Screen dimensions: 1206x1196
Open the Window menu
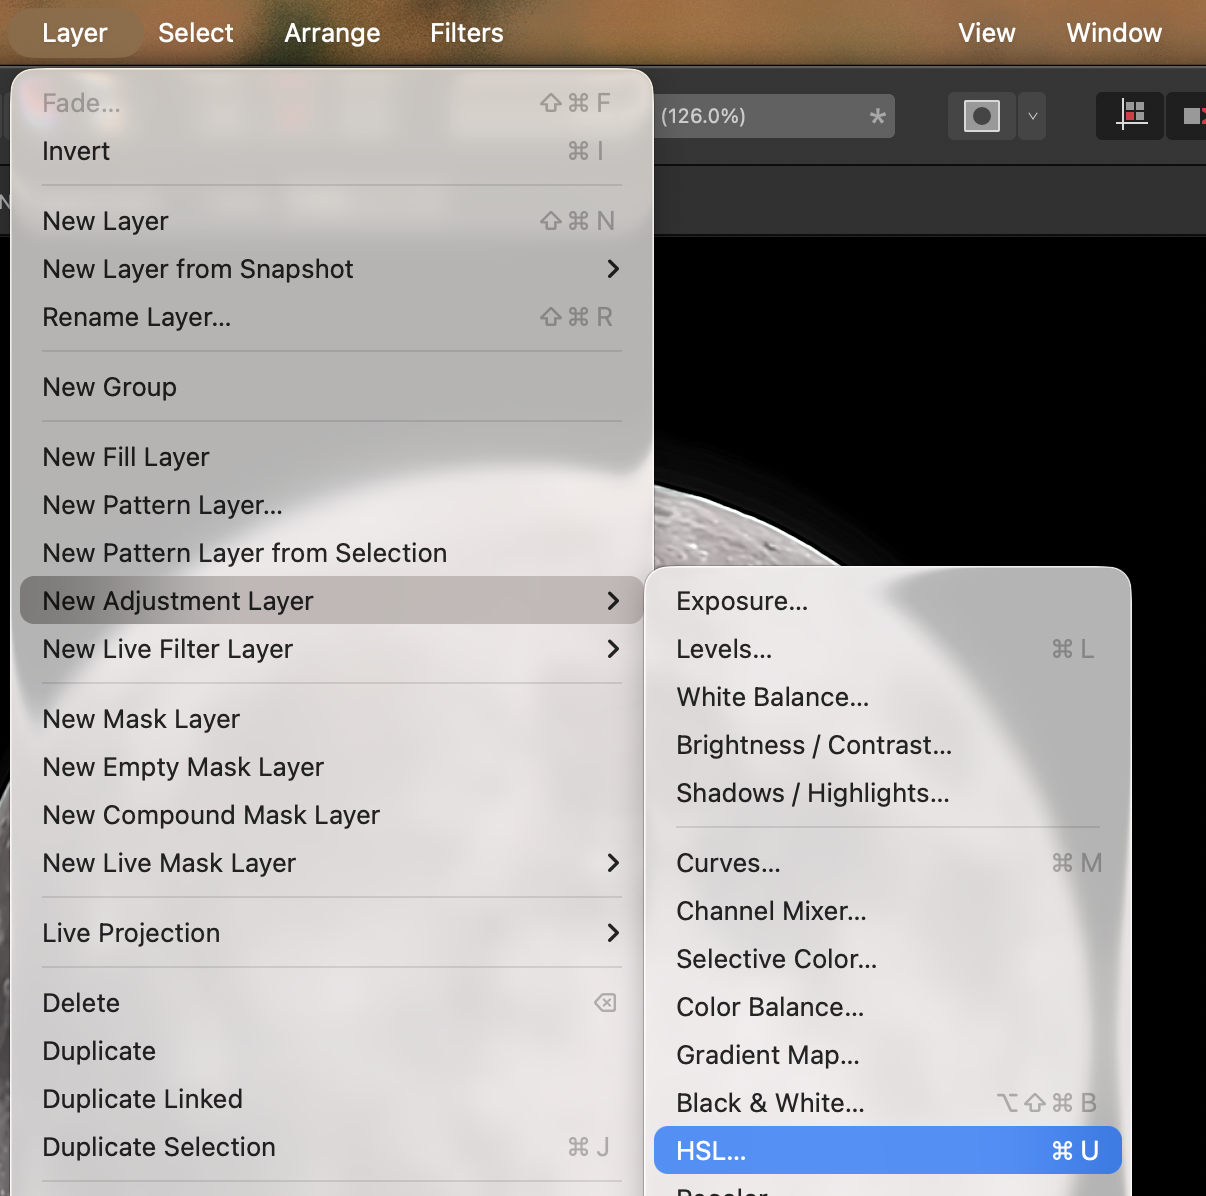tap(1114, 33)
